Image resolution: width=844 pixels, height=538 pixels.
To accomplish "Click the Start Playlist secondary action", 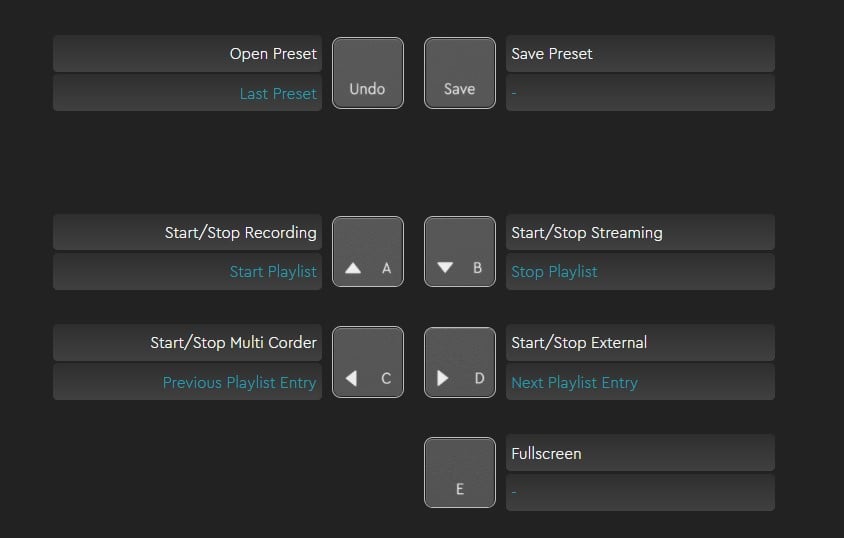I will [188, 272].
